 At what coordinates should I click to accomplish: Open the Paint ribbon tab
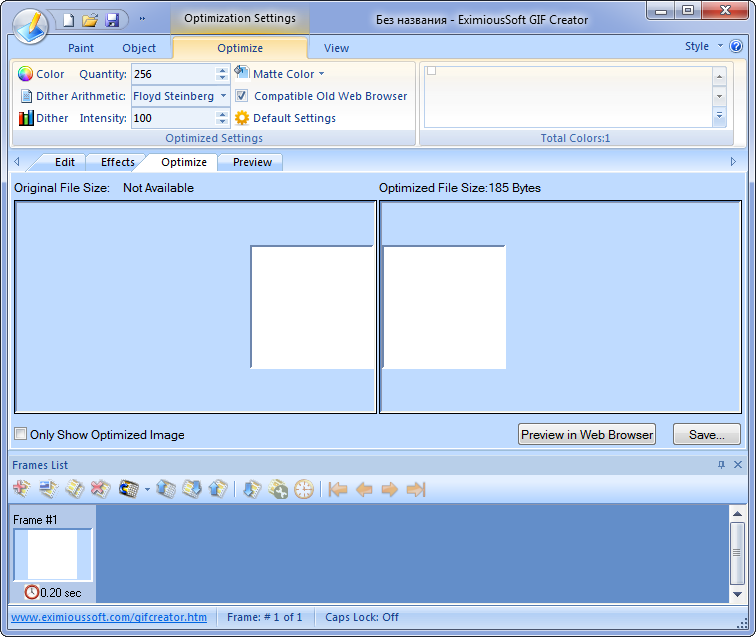[81, 48]
